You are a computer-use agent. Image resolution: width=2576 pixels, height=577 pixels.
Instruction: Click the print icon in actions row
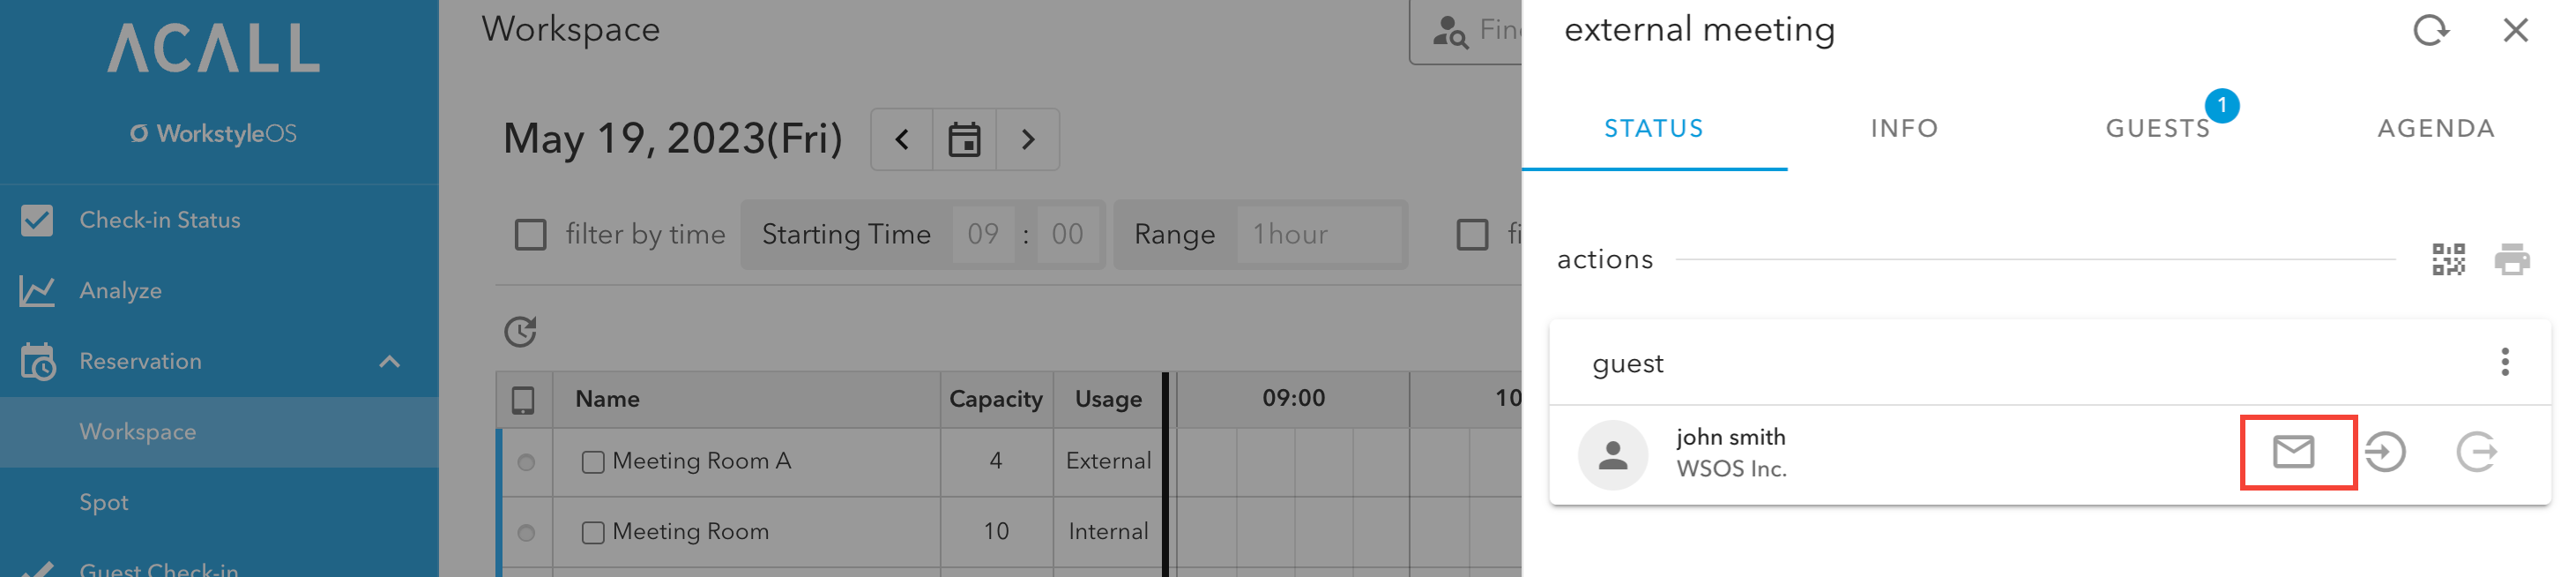[x=2511, y=259]
